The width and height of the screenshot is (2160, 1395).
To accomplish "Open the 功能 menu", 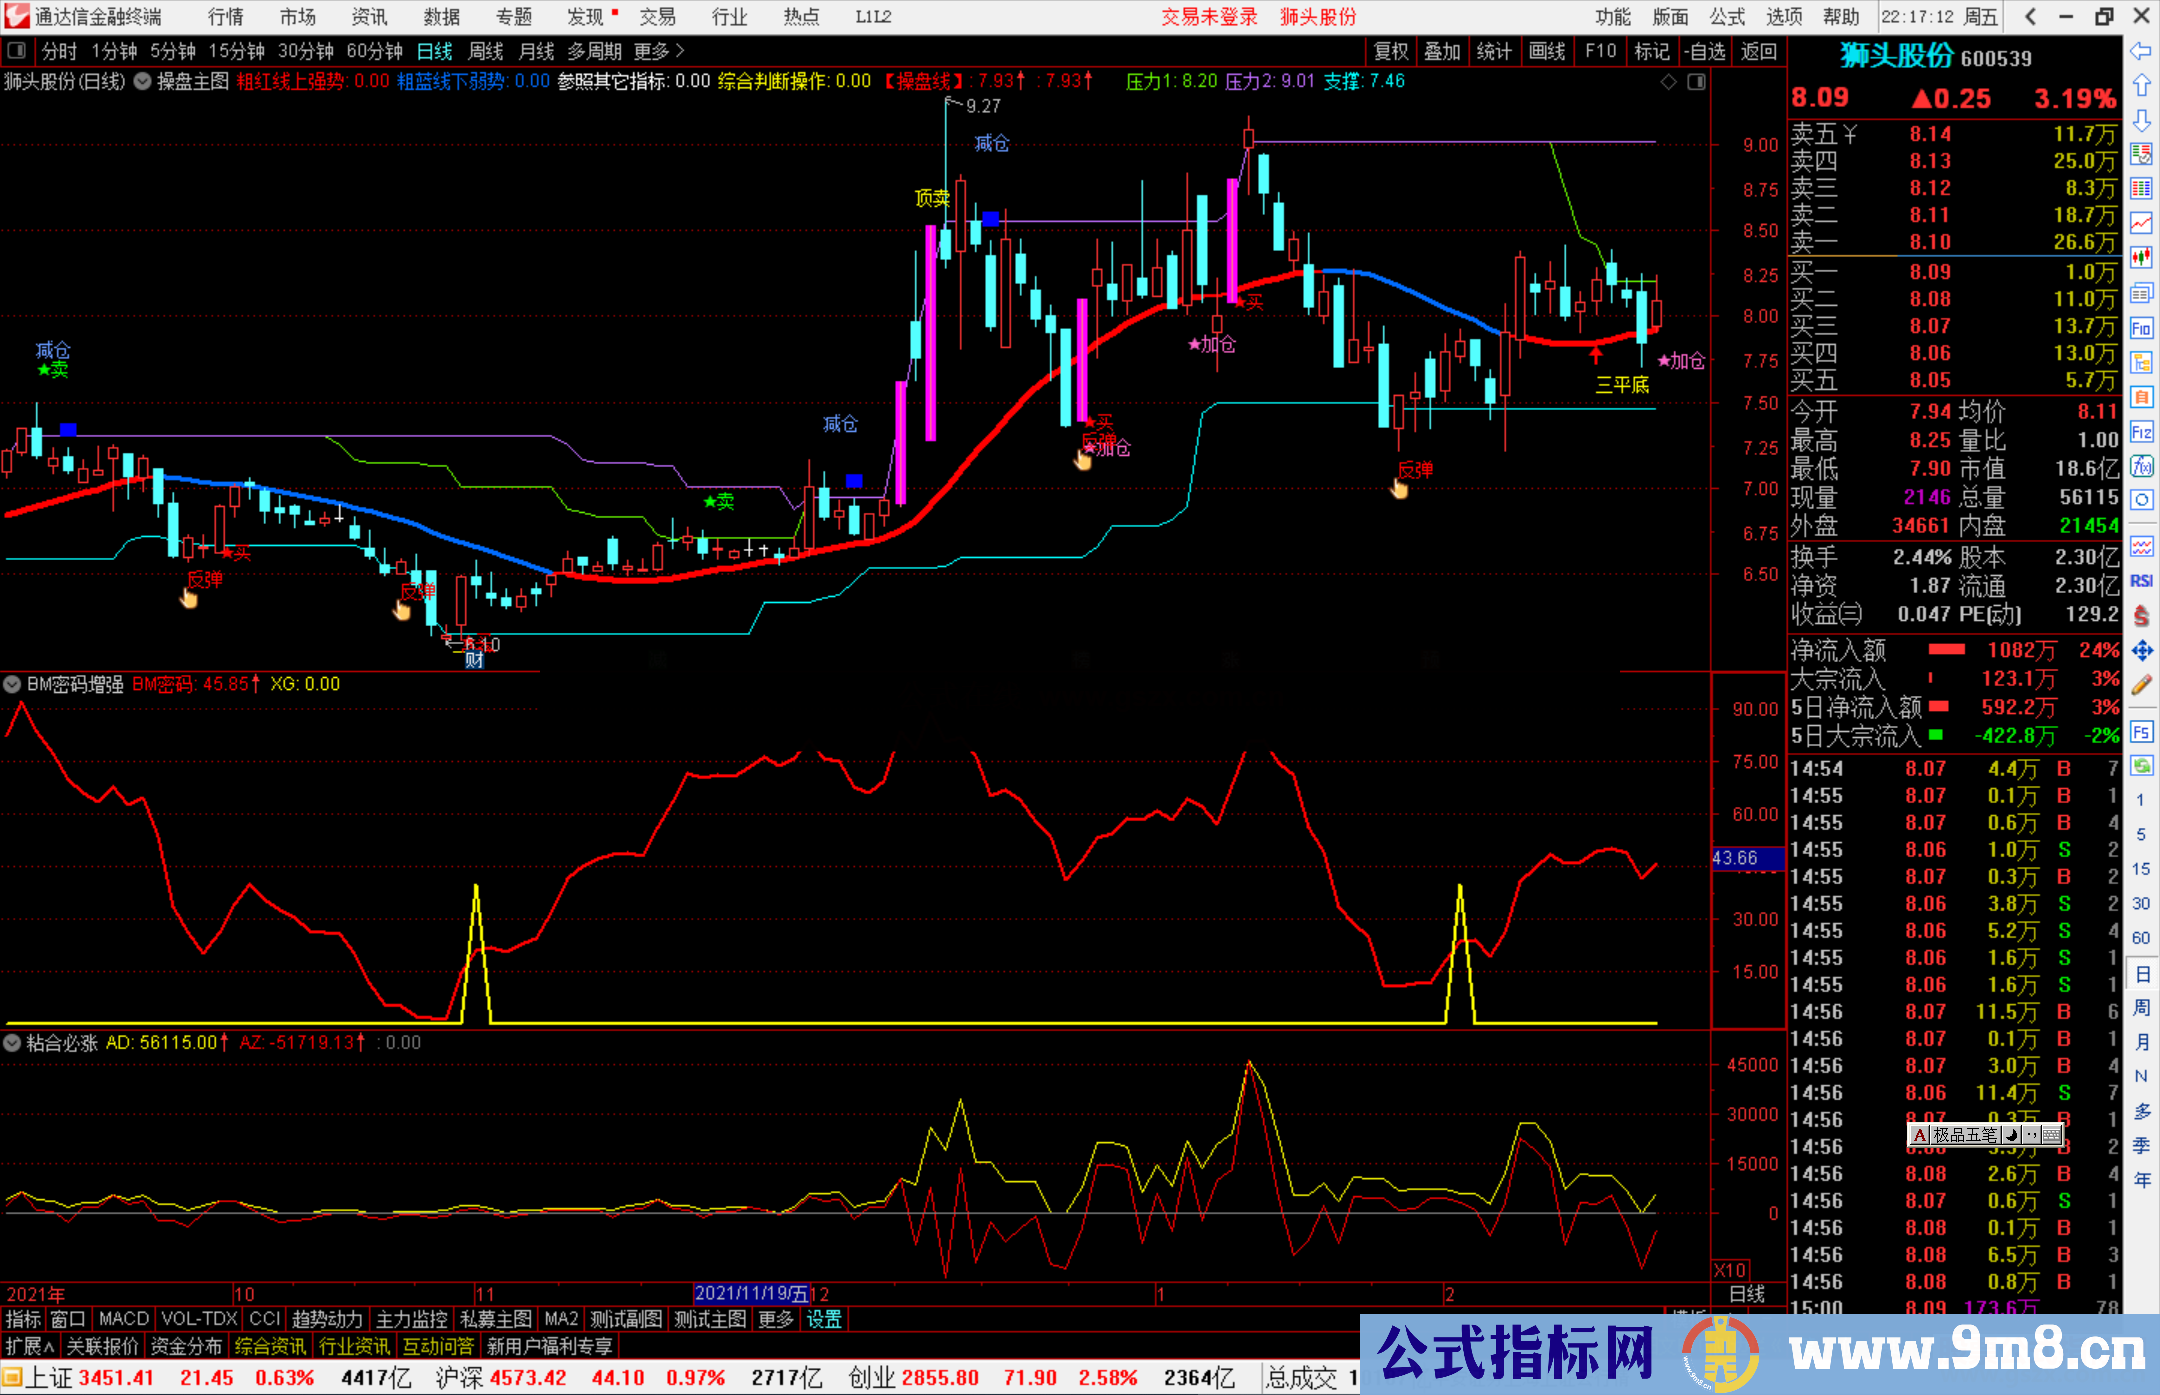I will [1613, 17].
